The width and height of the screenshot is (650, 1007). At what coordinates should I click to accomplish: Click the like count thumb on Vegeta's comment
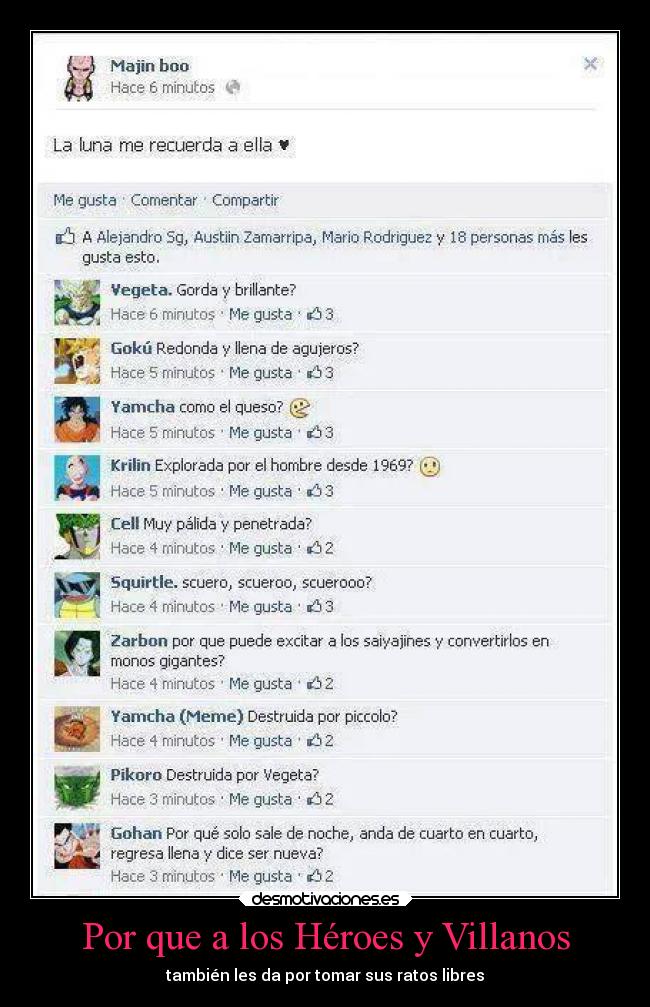[x=314, y=314]
